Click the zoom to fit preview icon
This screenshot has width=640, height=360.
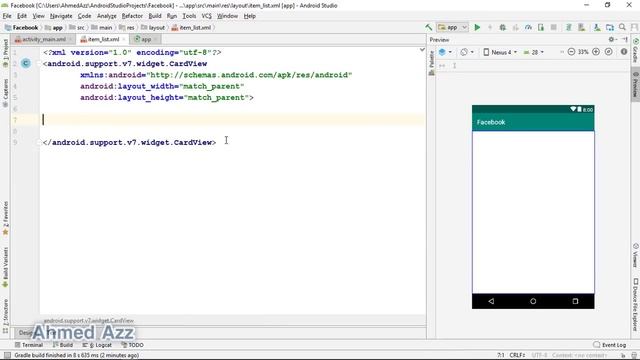[x=609, y=52]
